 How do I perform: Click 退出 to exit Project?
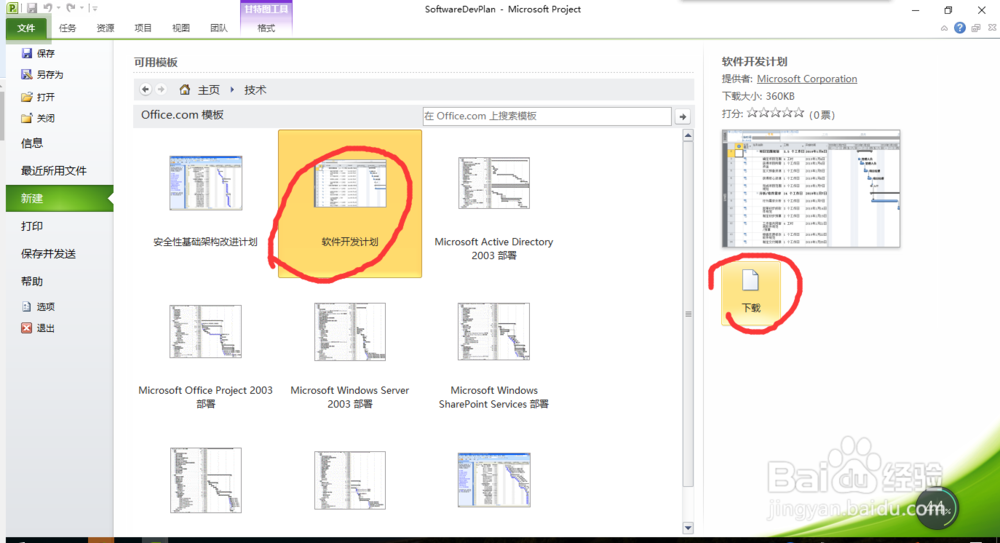pyautogui.click(x=38, y=328)
